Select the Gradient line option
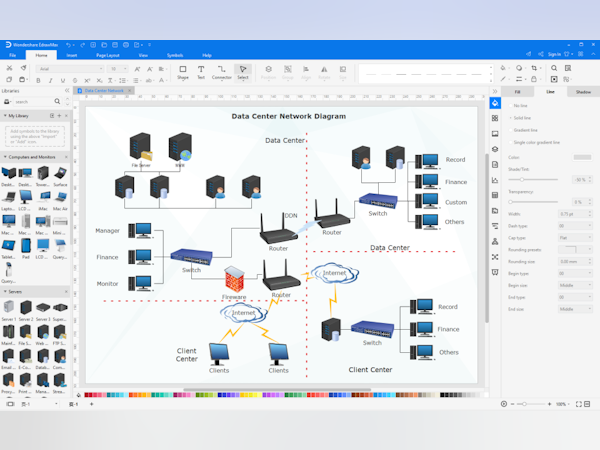 (x=523, y=130)
